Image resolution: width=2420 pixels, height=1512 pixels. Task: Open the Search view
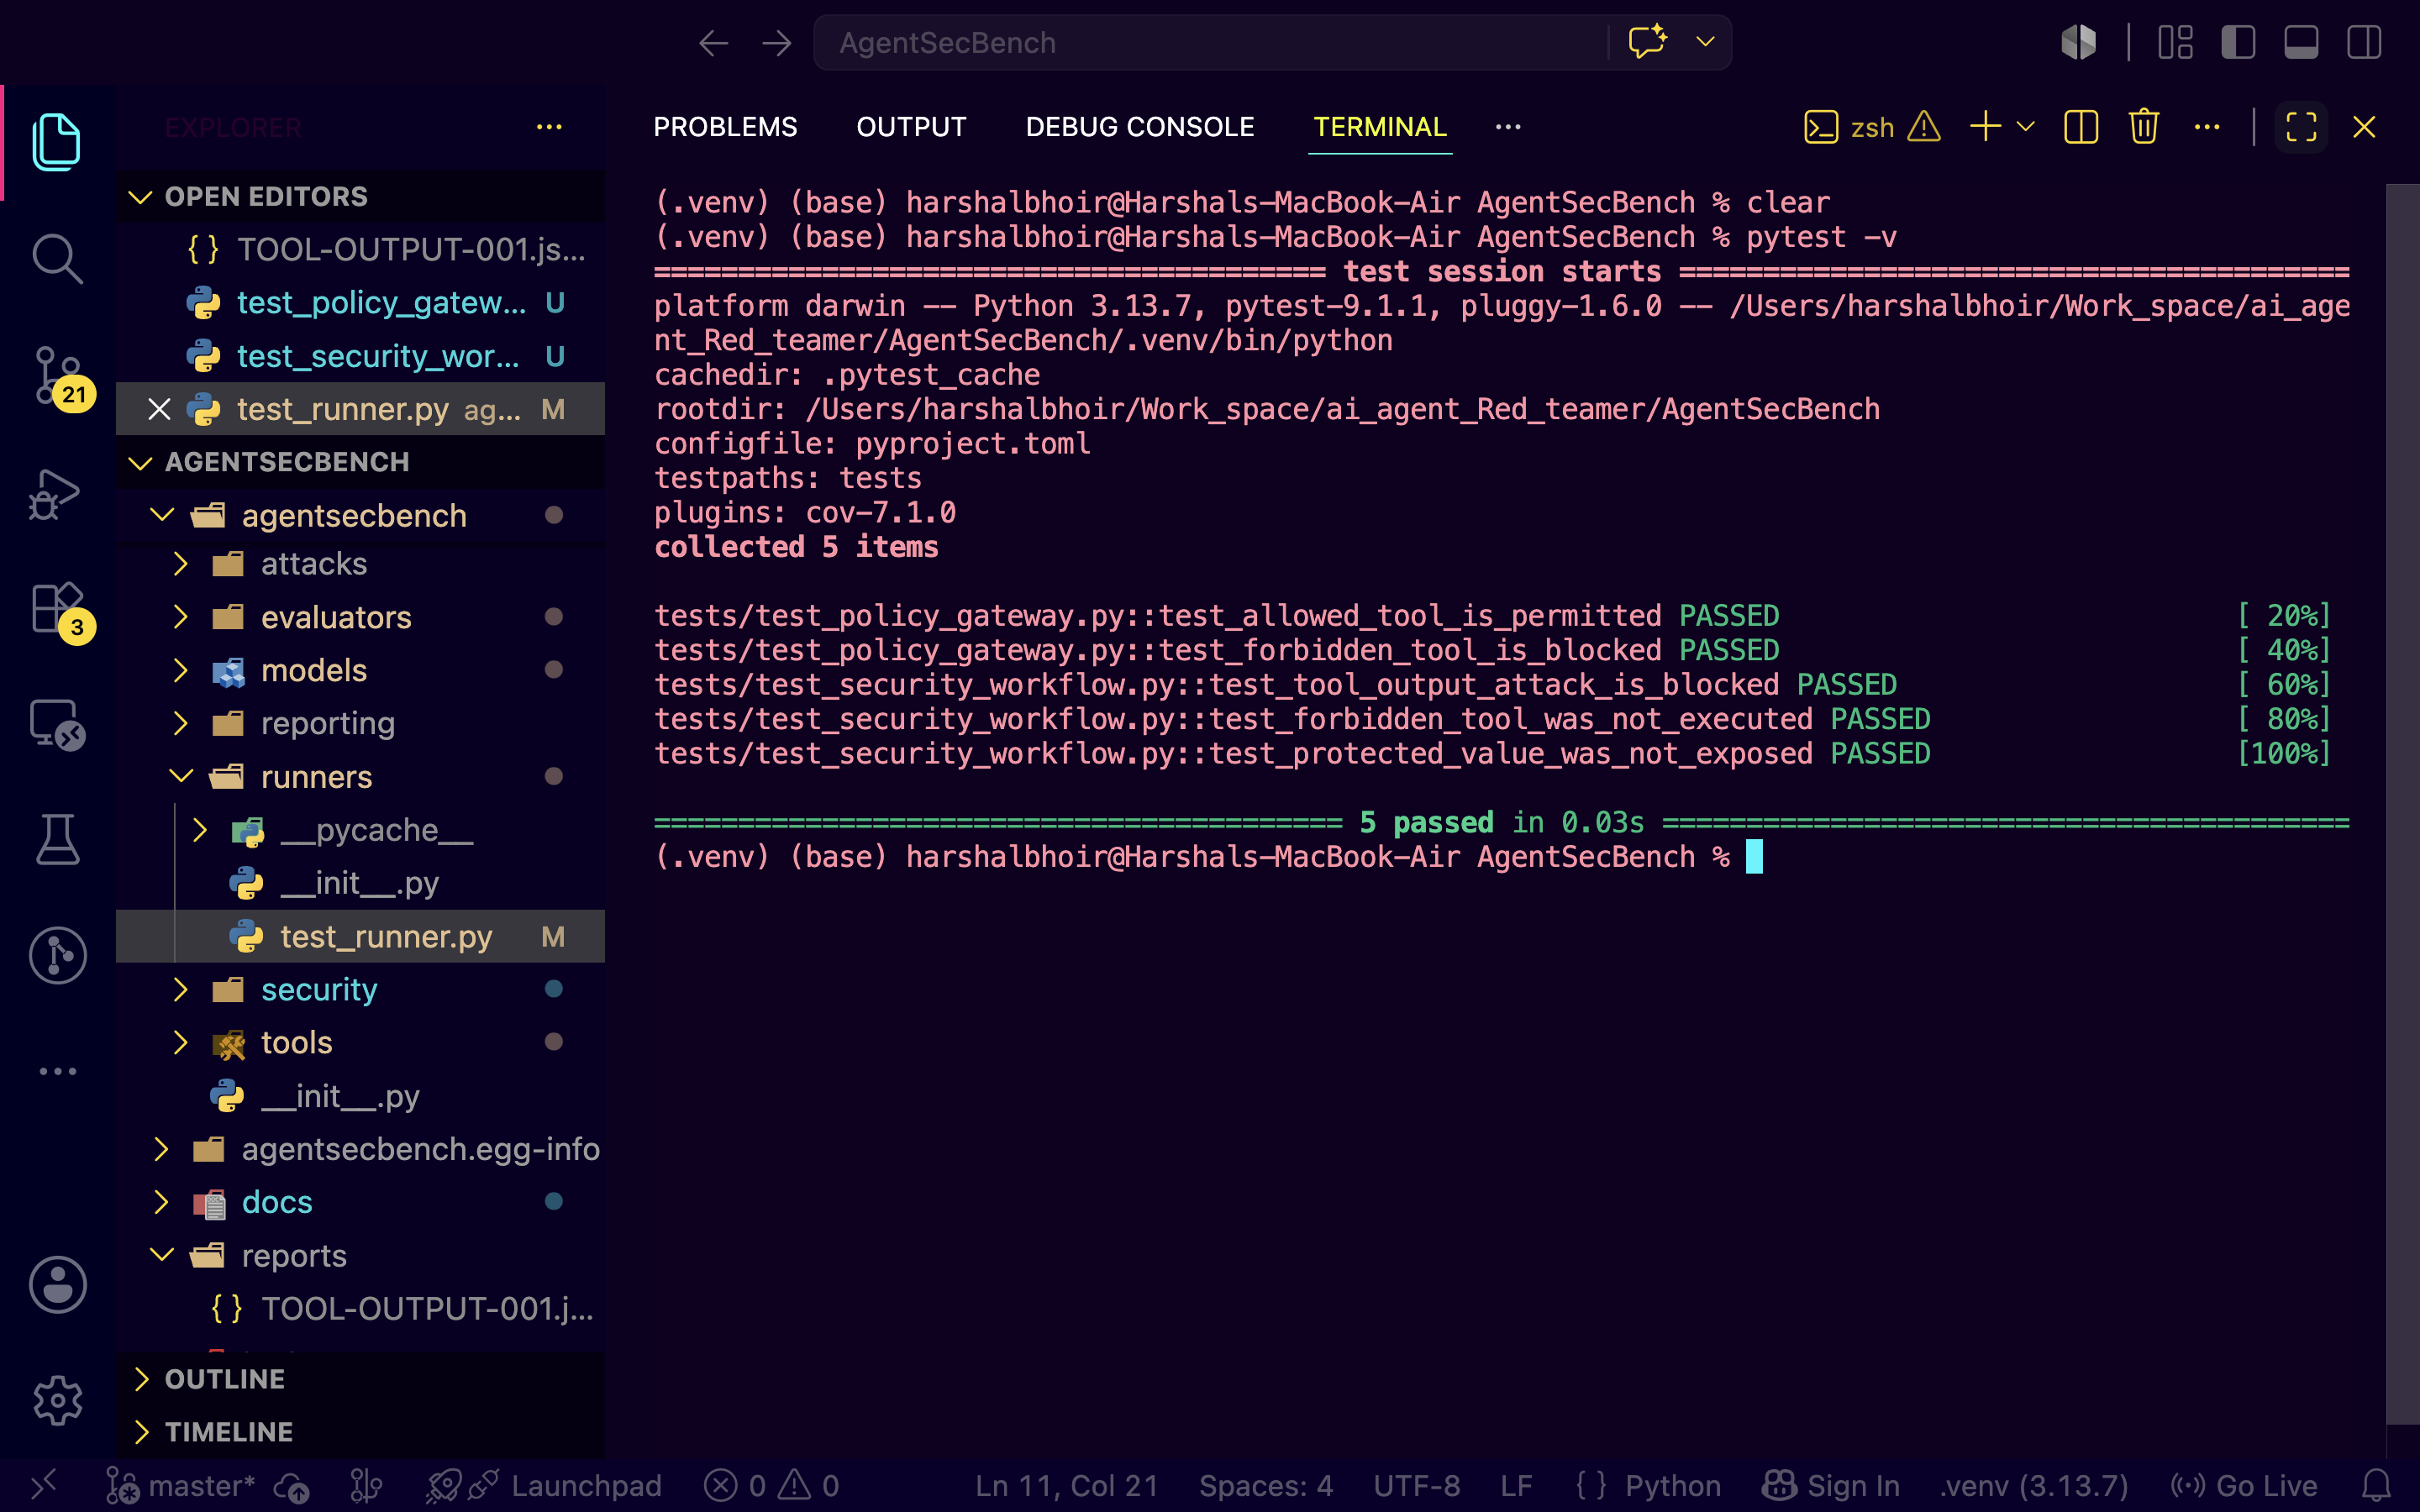[57, 259]
